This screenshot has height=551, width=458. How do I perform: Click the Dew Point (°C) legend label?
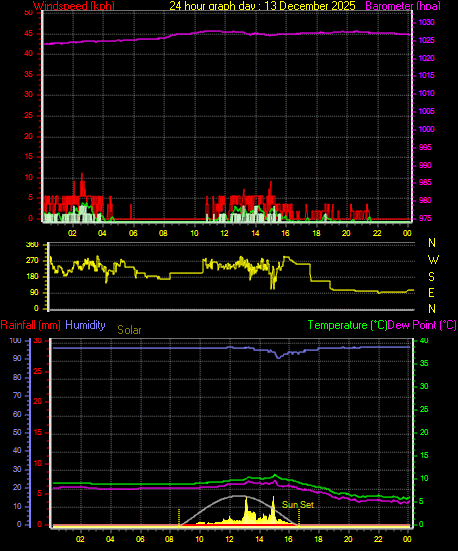[x=422, y=325]
